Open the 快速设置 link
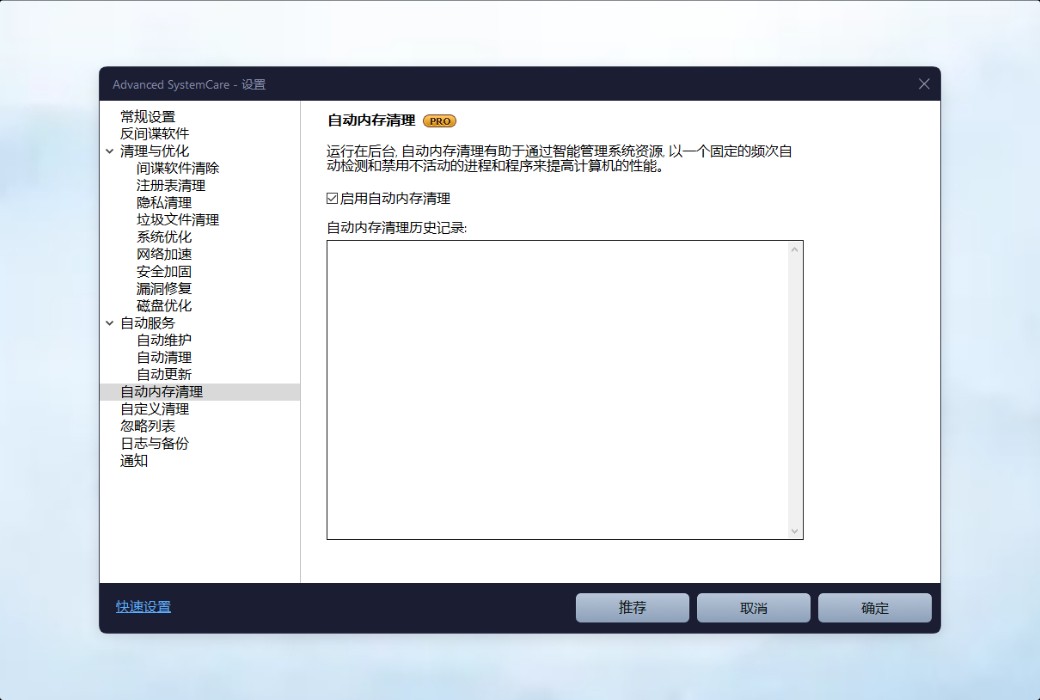1040x700 pixels. pyautogui.click(x=143, y=607)
